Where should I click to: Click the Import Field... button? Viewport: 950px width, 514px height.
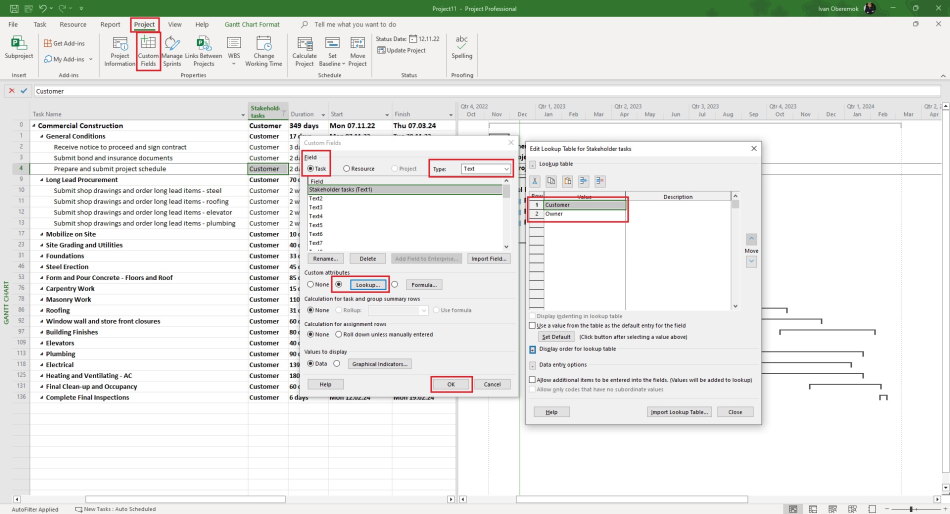[488, 258]
